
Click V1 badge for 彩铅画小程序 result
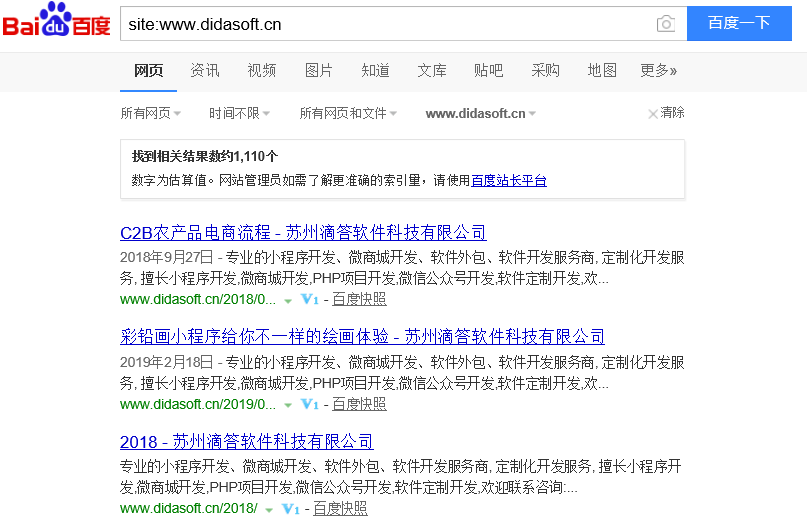[310, 404]
